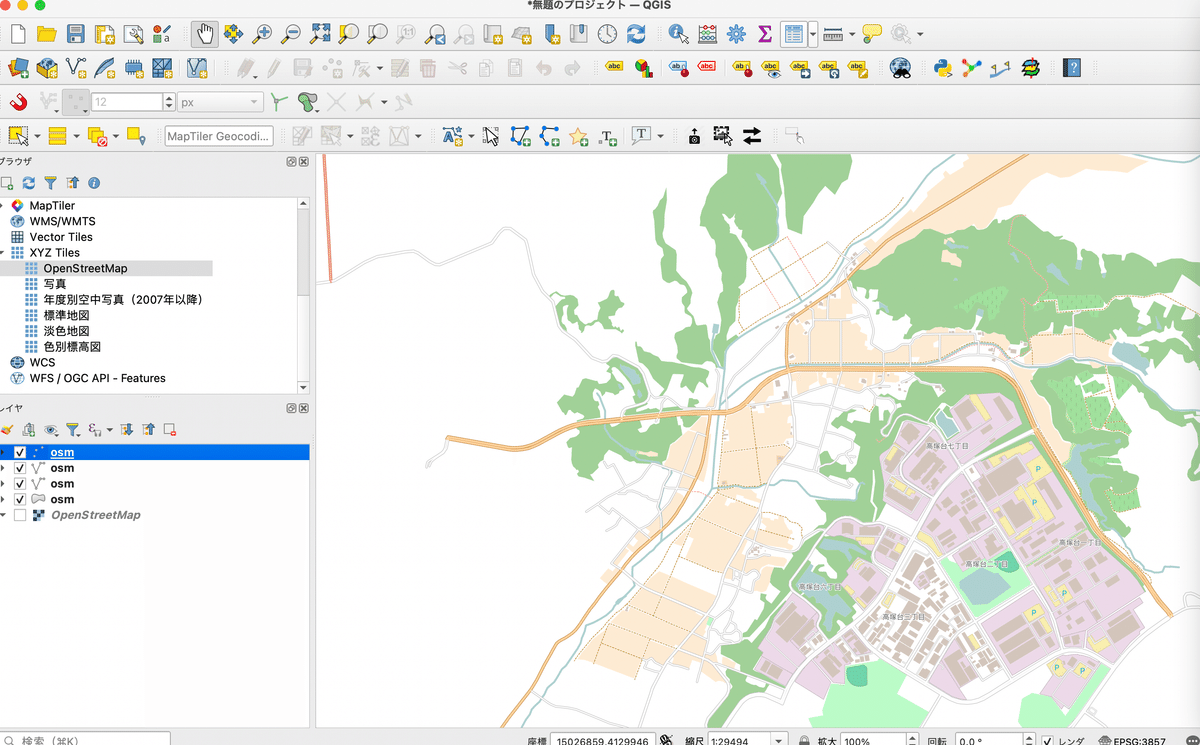Open the Processing Toolbox icon

(x=735, y=34)
